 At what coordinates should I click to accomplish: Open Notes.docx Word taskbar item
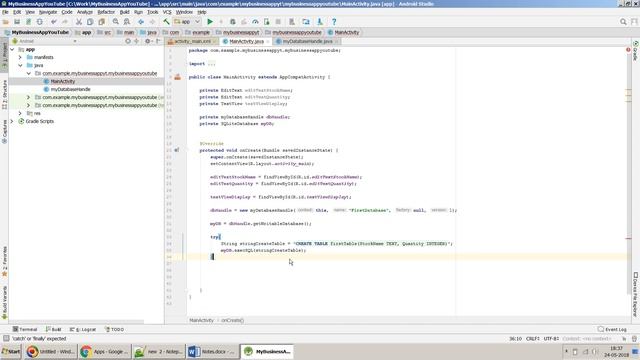coord(212,351)
